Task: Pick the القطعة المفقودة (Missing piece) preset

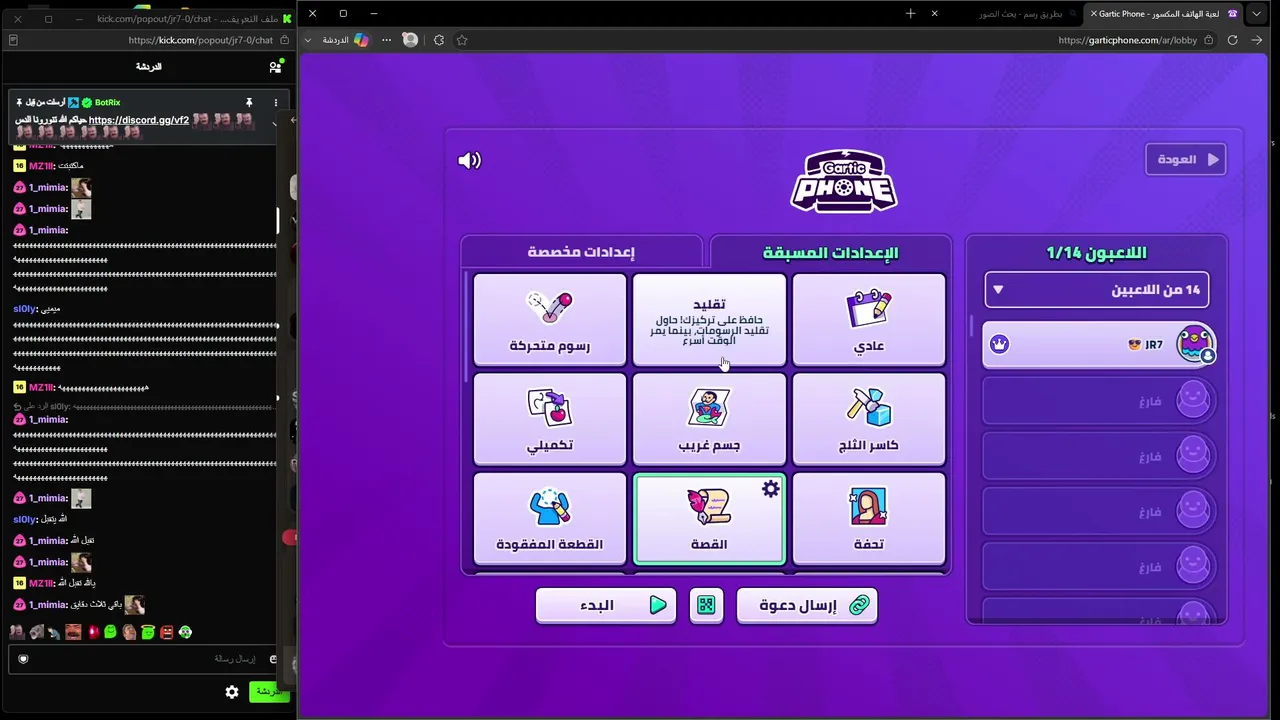Action: [550, 519]
